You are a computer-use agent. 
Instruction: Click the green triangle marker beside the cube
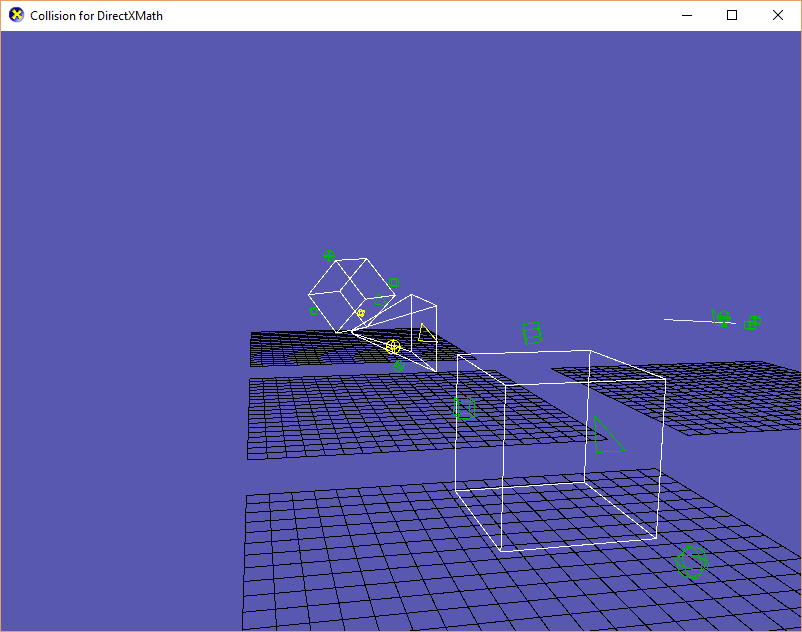380,299
